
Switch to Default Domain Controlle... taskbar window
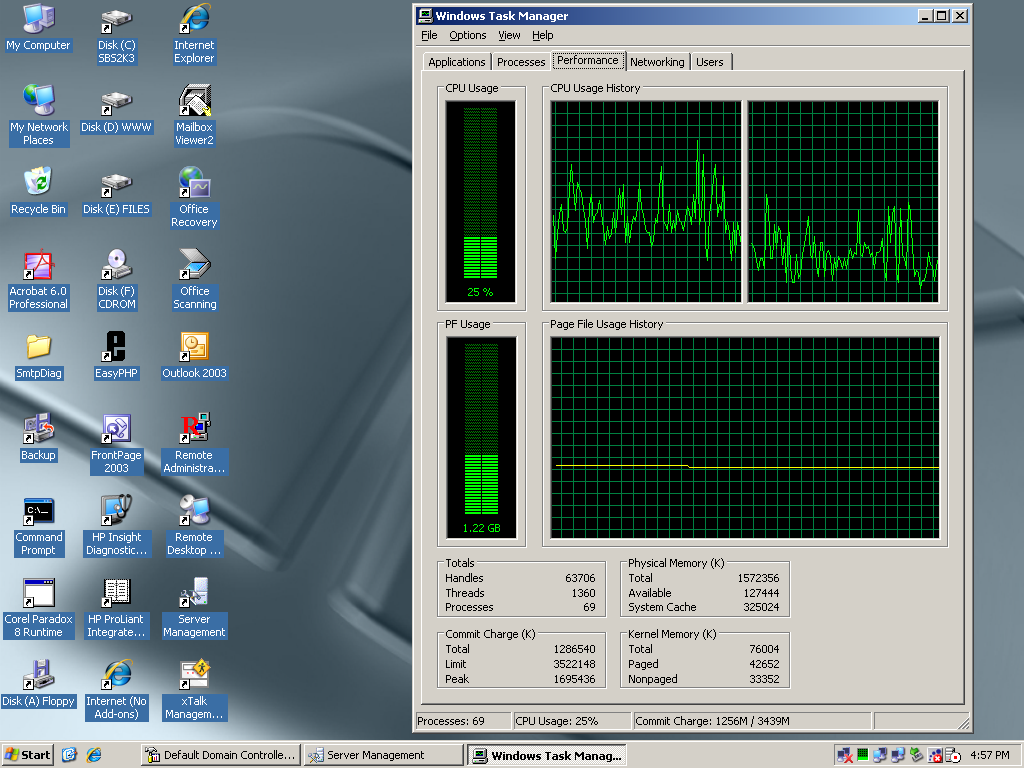(221, 756)
